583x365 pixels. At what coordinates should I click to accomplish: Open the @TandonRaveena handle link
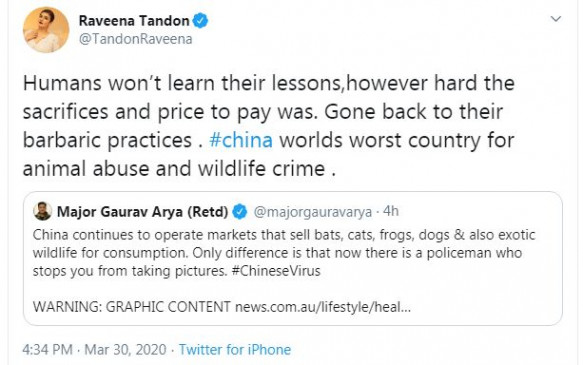coord(136,39)
